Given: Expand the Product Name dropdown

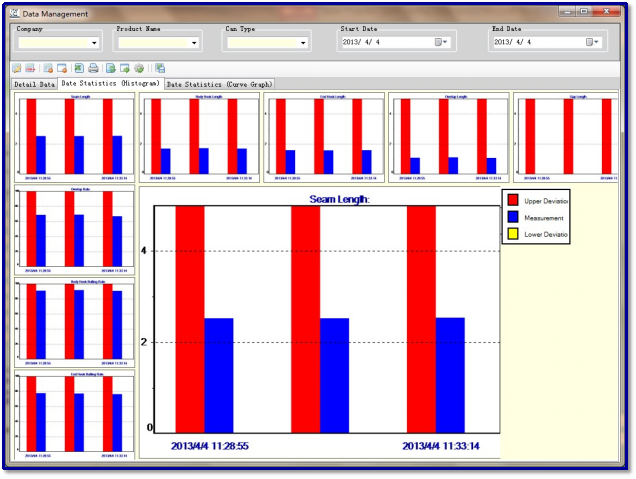Looking at the screenshot, I should click(x=193, y=43).
